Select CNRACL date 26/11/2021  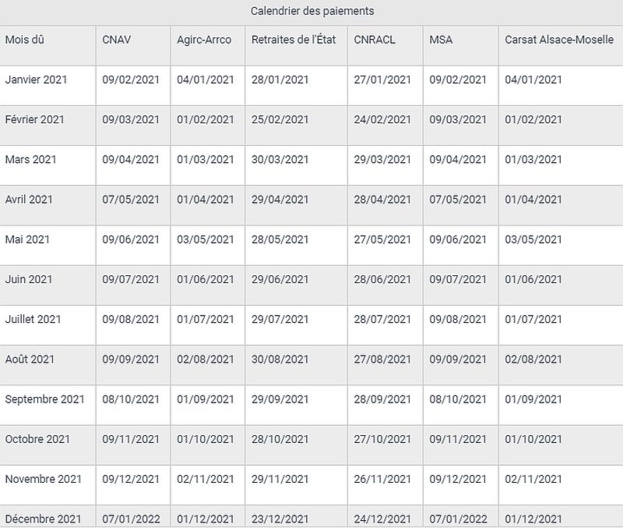(382, 480)
